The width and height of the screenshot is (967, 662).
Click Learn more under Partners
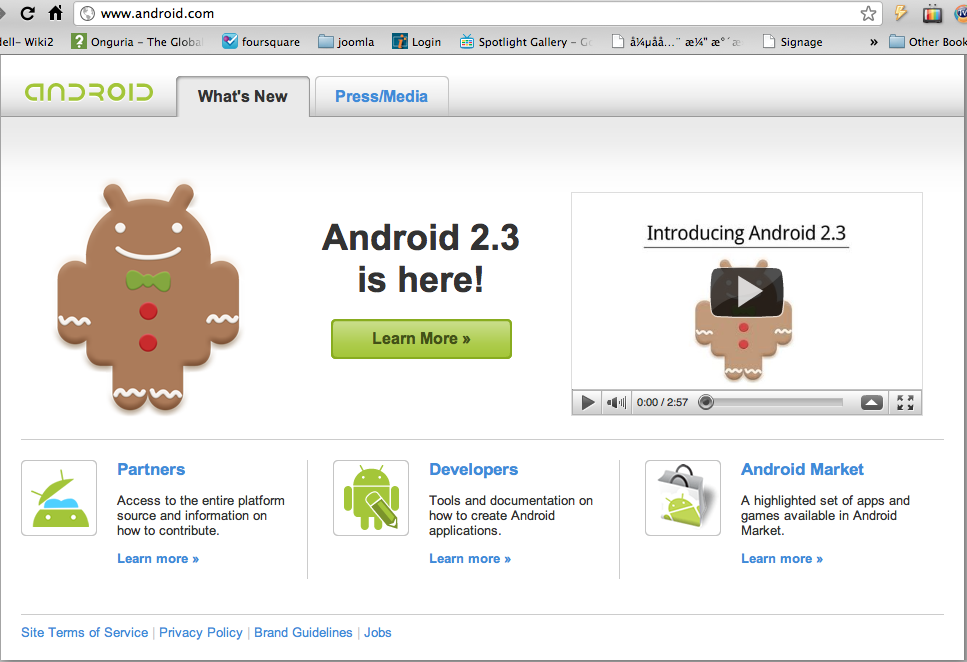point(158,558)
